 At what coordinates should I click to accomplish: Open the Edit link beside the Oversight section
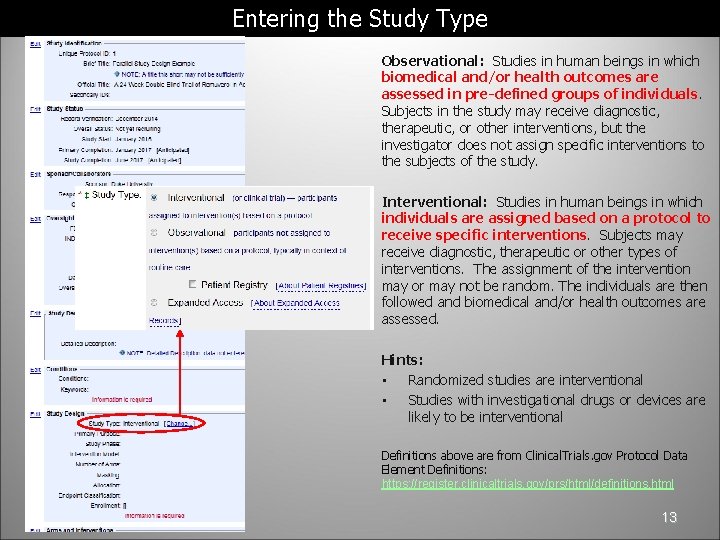[x=35, y=219]
